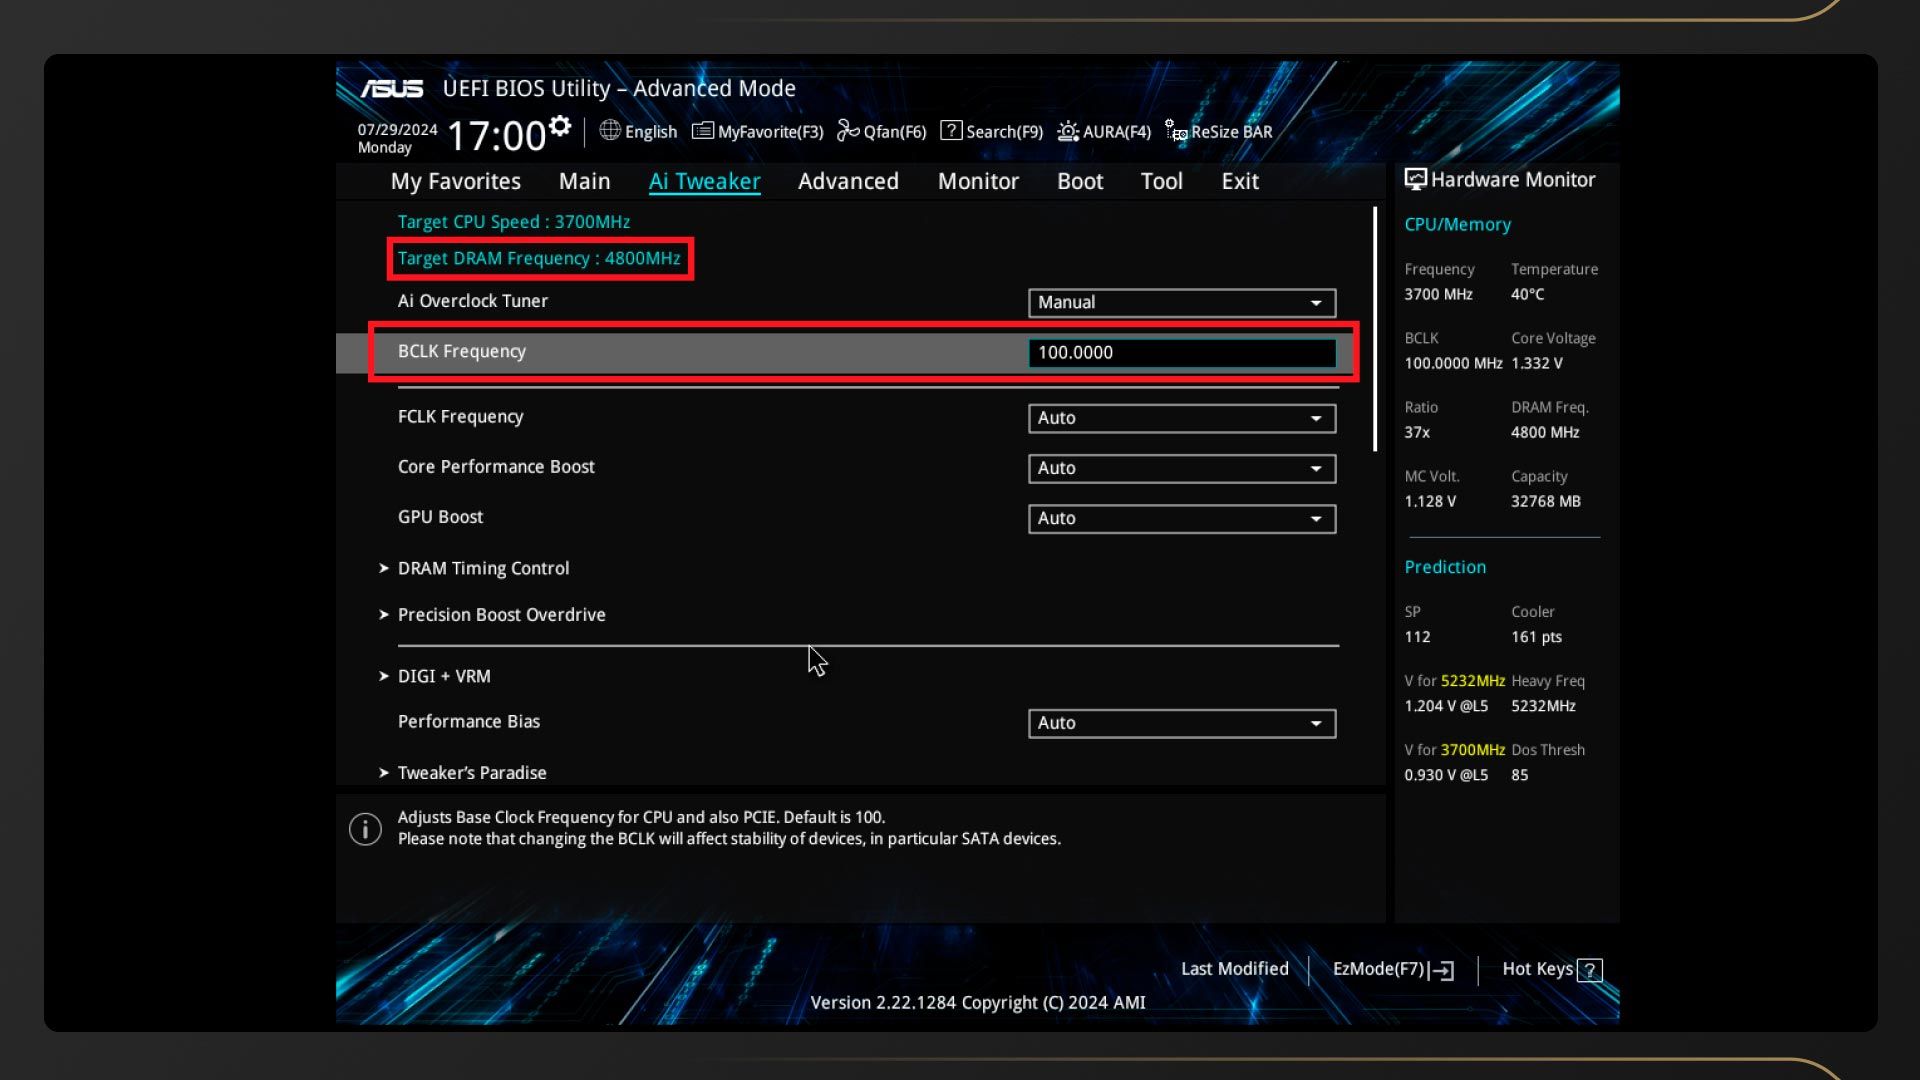
Task: Click the BCLK Frequency input field
Action: 1181,353
